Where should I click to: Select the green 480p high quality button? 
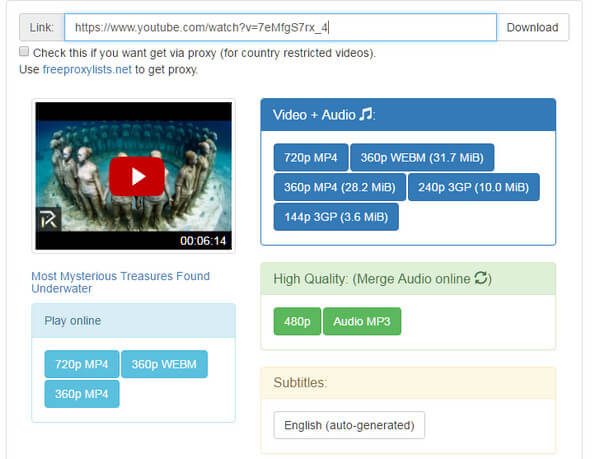(x=297, y=321)
